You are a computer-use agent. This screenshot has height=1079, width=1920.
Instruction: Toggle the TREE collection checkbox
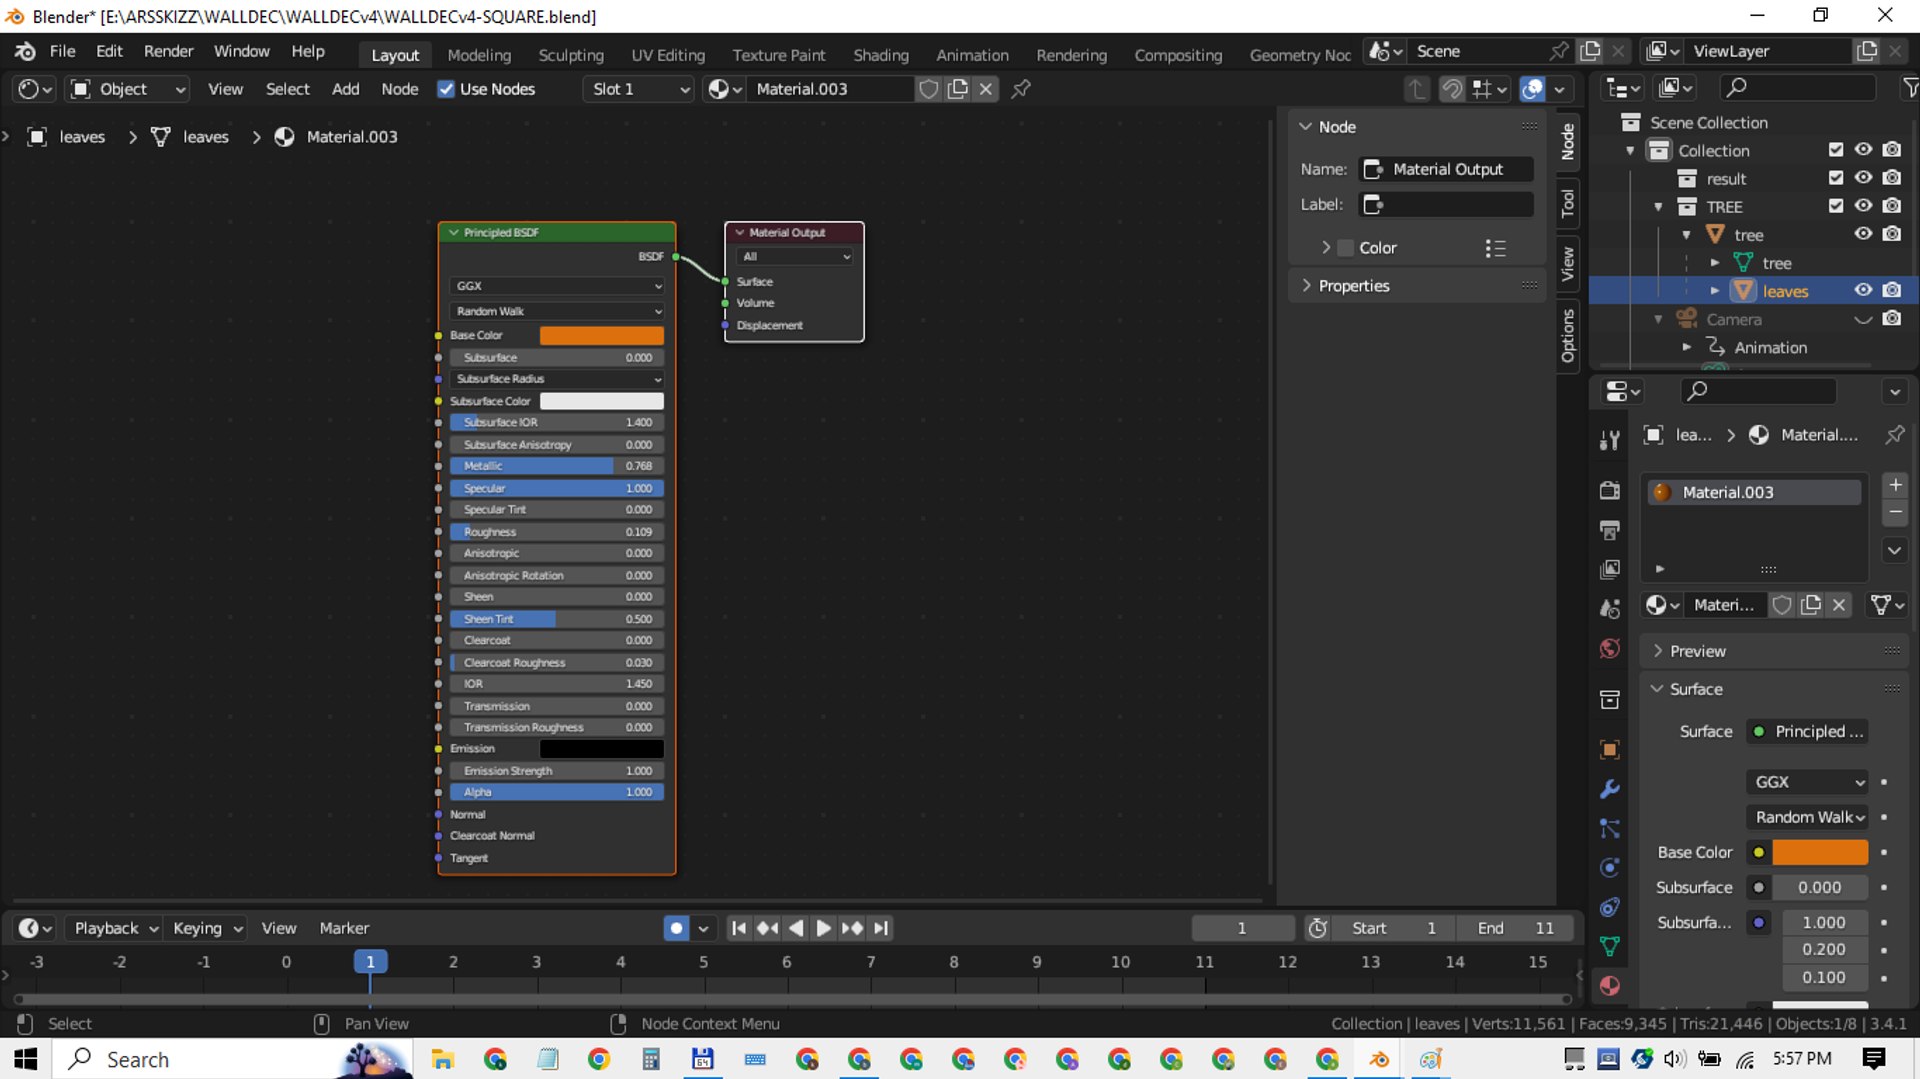pos(1836,206)
